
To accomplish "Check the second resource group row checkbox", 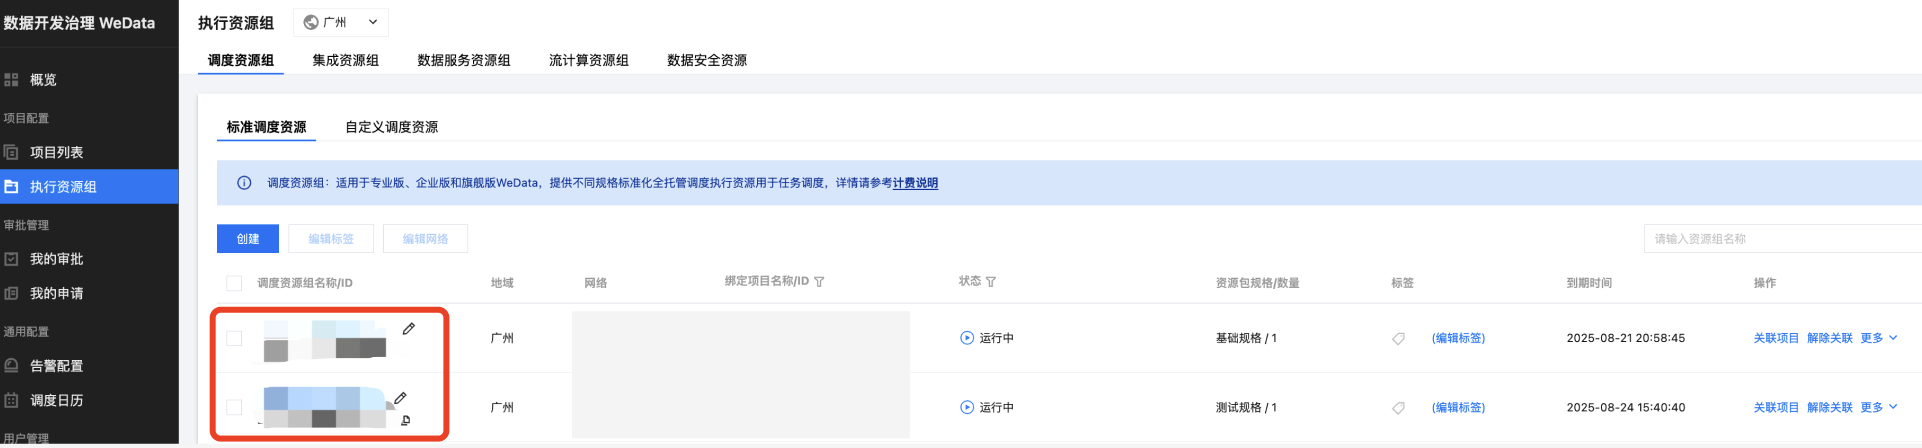I will (234, 407).
